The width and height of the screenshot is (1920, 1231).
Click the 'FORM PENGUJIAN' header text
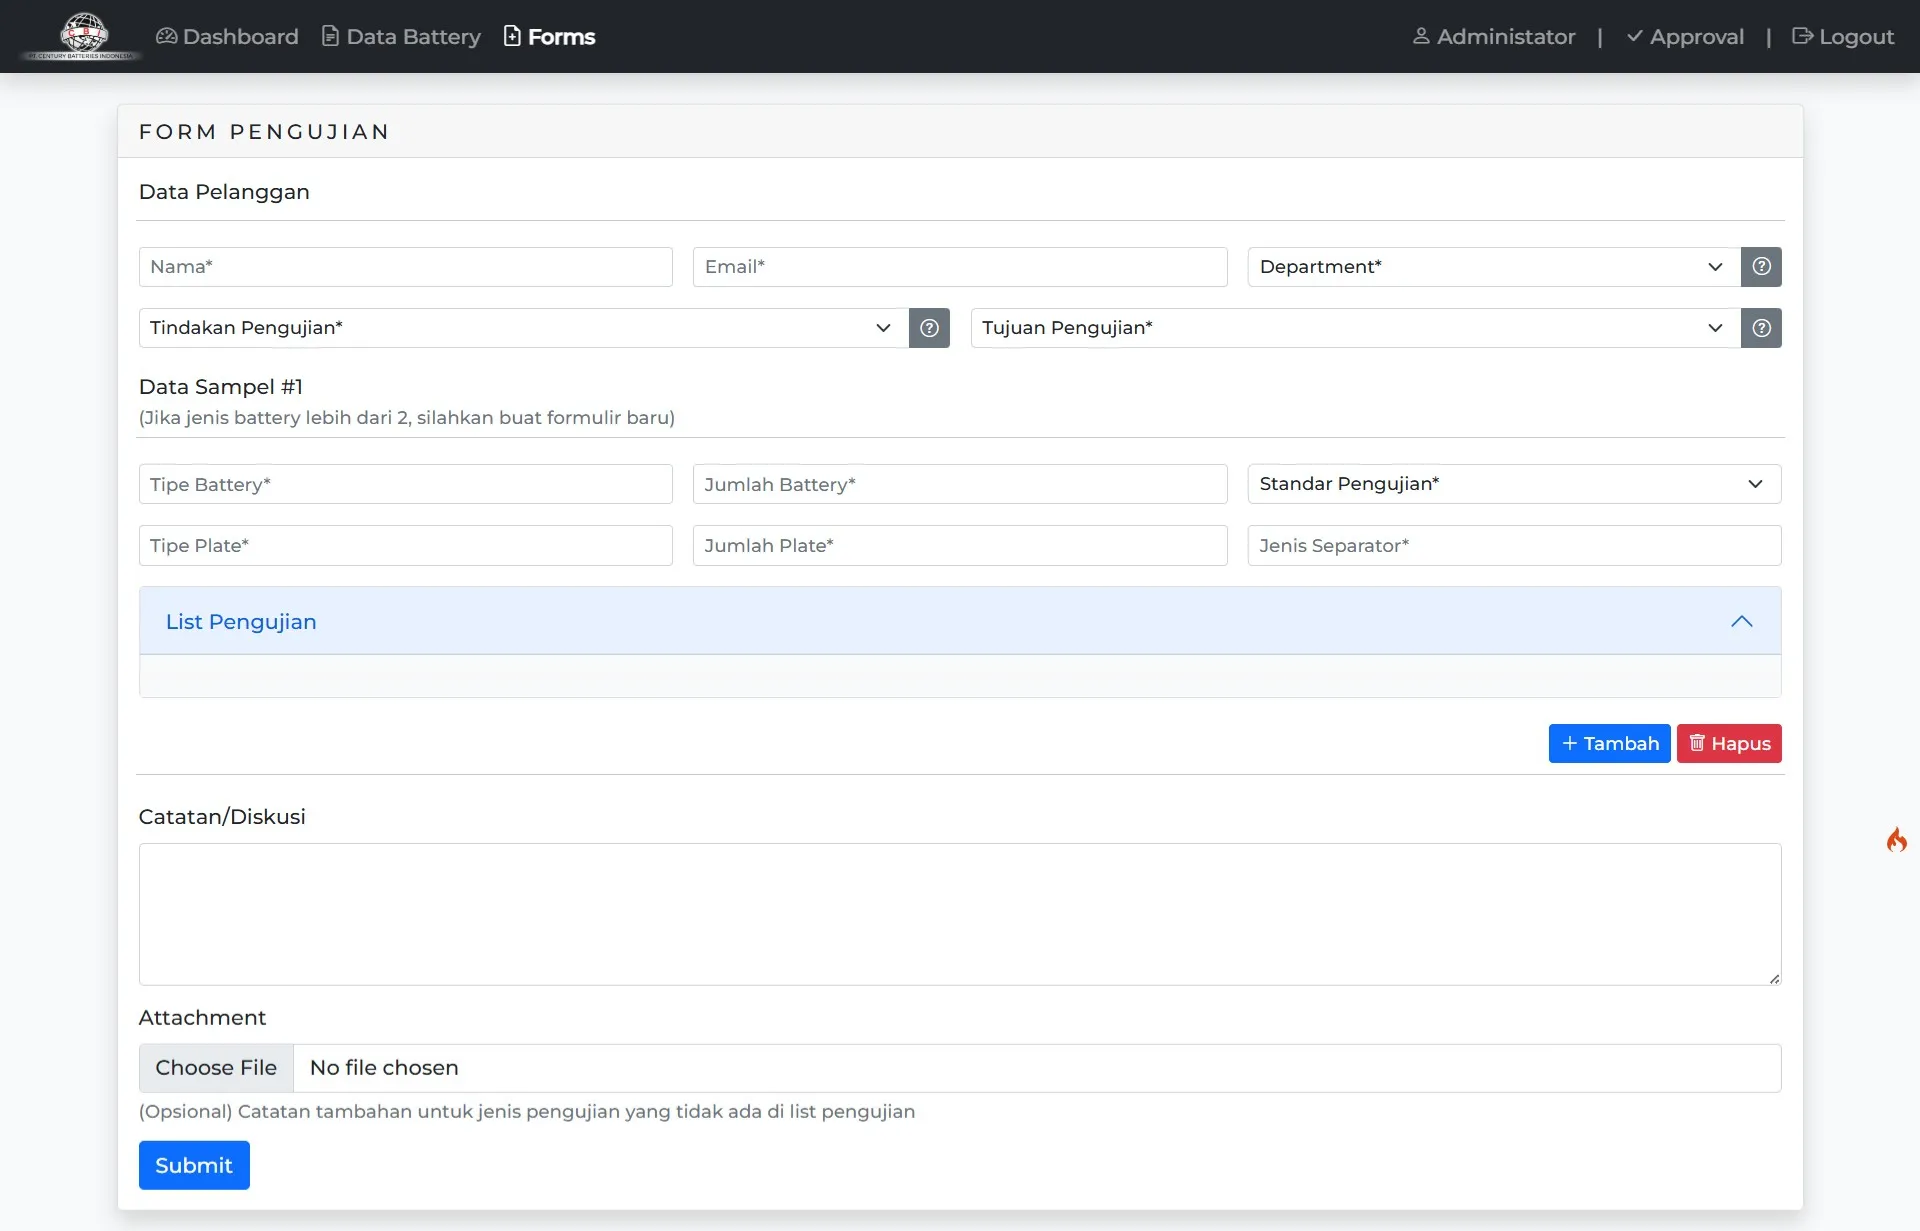coord(264,132)
